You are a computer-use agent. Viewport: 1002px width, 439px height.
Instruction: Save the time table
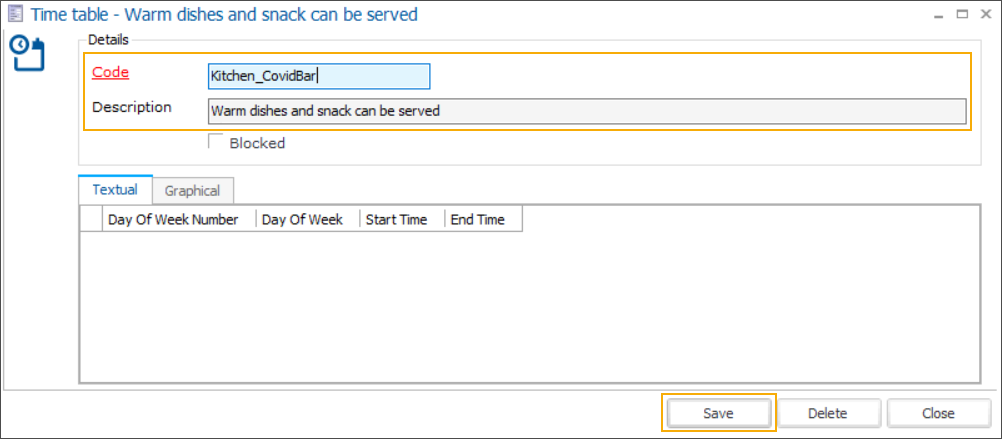click(x=718, y=413)
